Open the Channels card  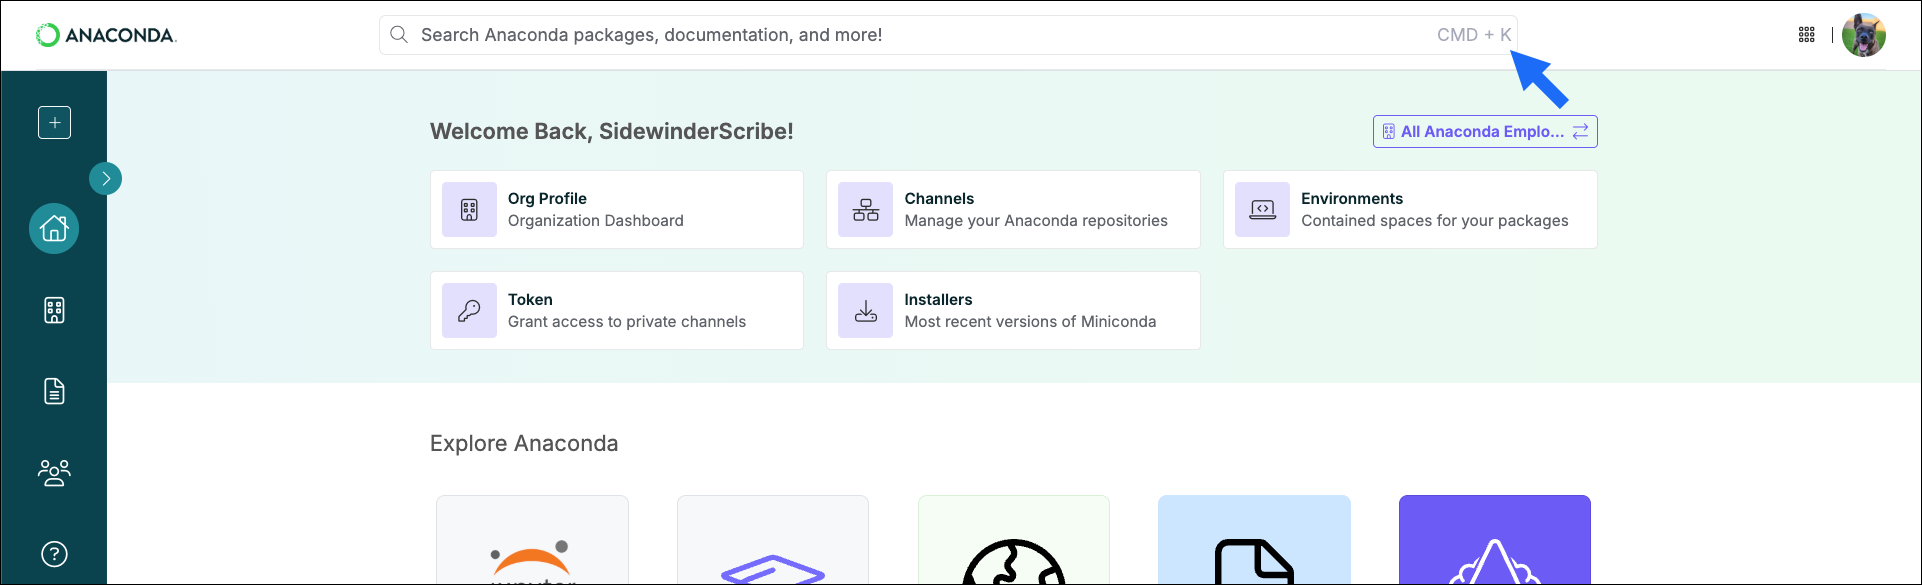coord(1012,209)
